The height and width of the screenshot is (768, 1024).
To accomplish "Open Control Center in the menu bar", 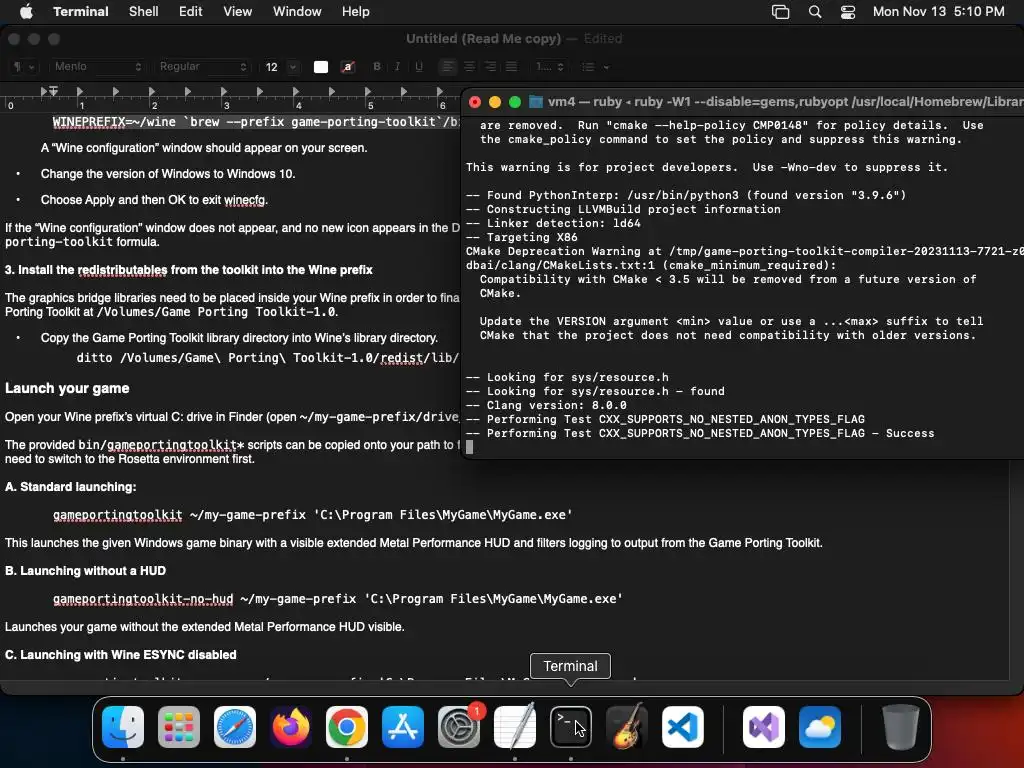I will pos(848,12).
